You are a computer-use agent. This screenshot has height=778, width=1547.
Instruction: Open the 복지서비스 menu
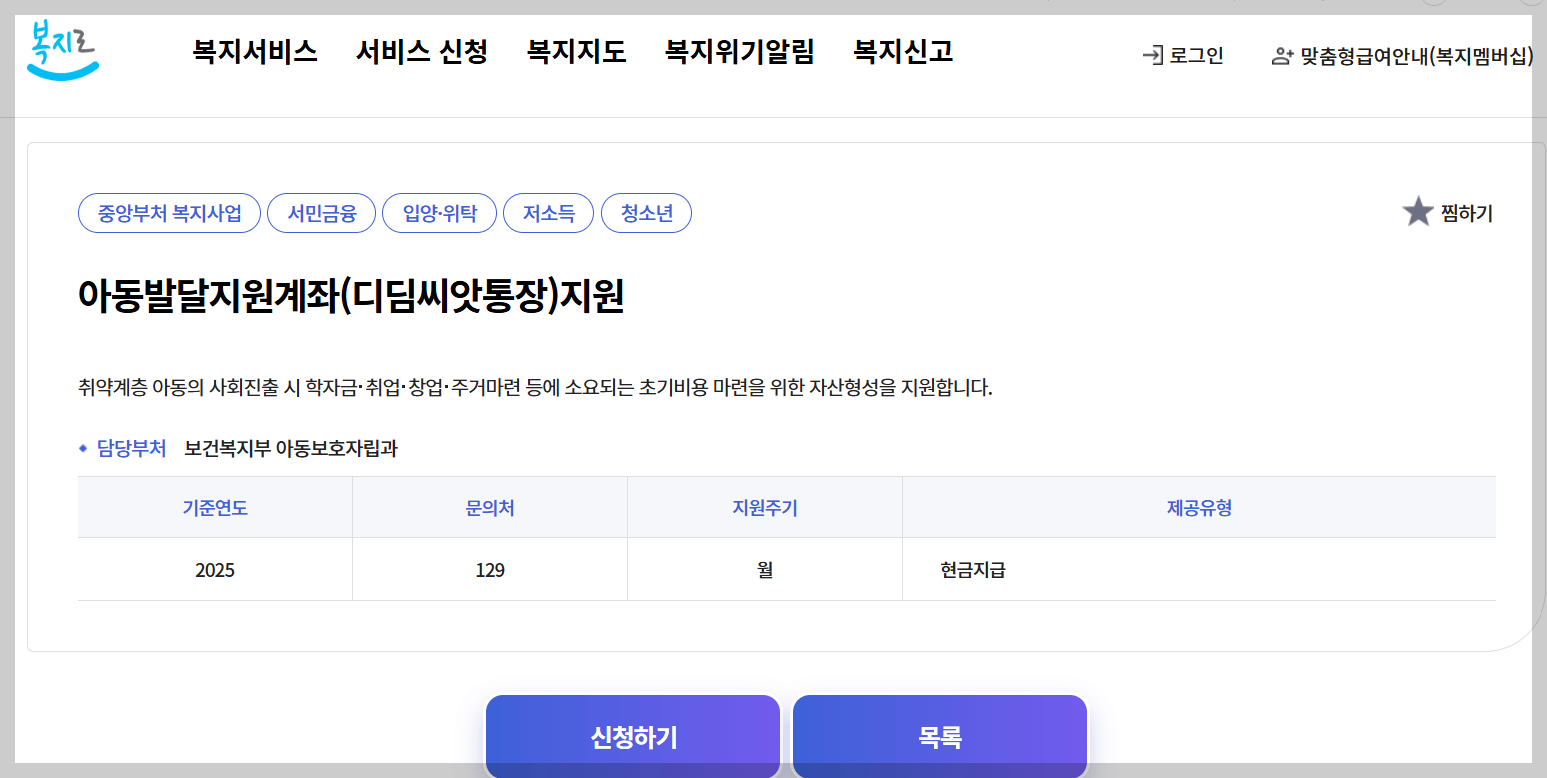tap(255, 53)
